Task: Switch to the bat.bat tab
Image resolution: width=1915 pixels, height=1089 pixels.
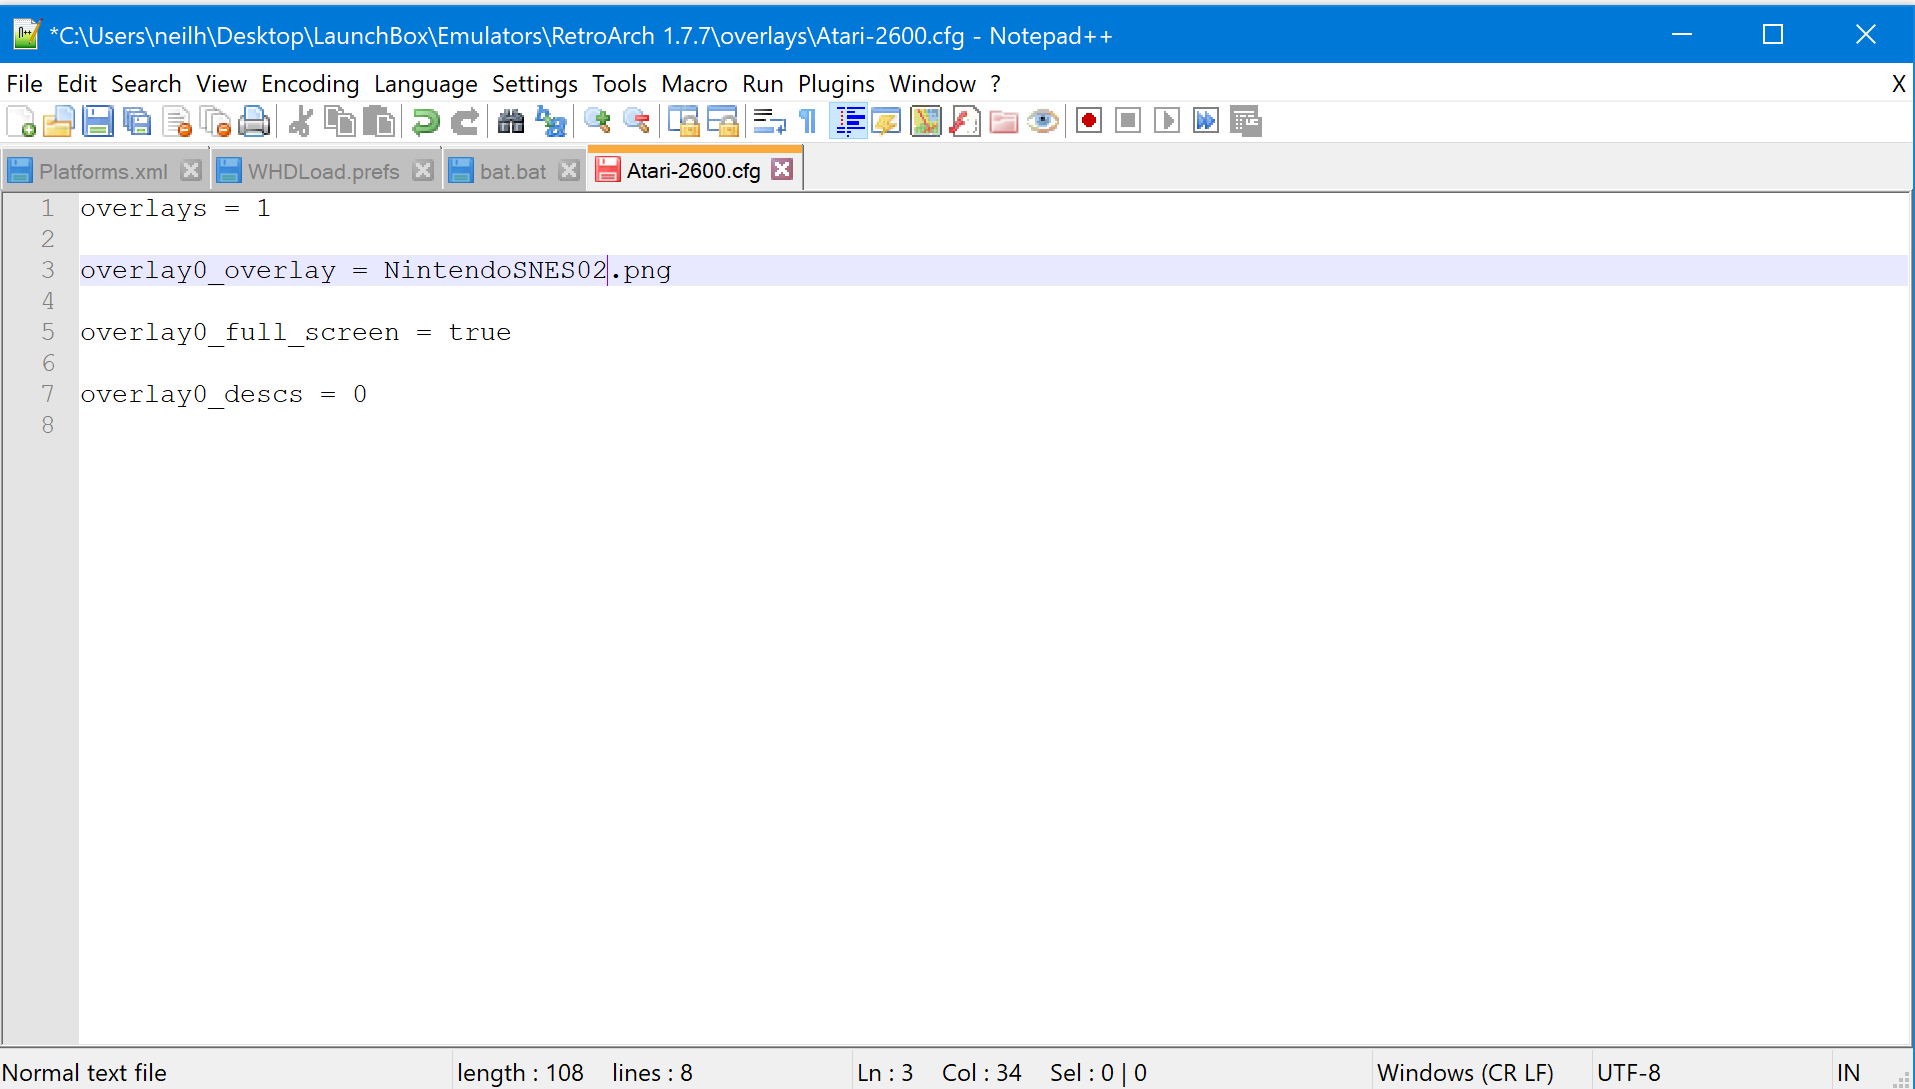Action: click(513, 171)
